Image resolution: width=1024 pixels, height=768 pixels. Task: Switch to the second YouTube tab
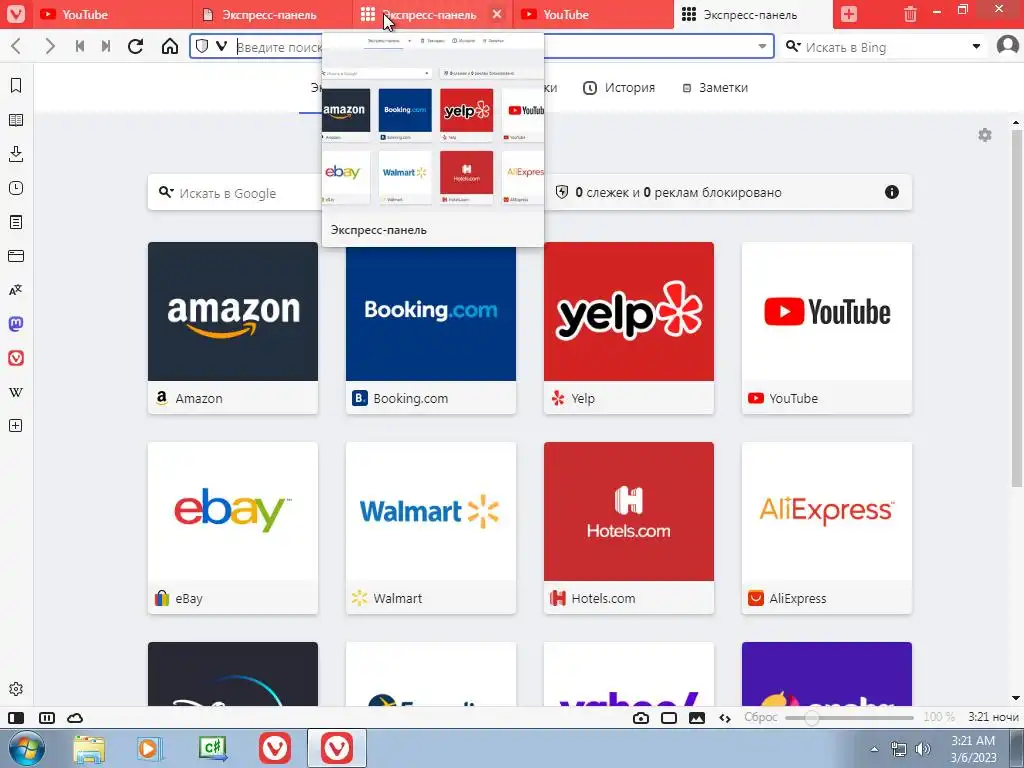592,14
